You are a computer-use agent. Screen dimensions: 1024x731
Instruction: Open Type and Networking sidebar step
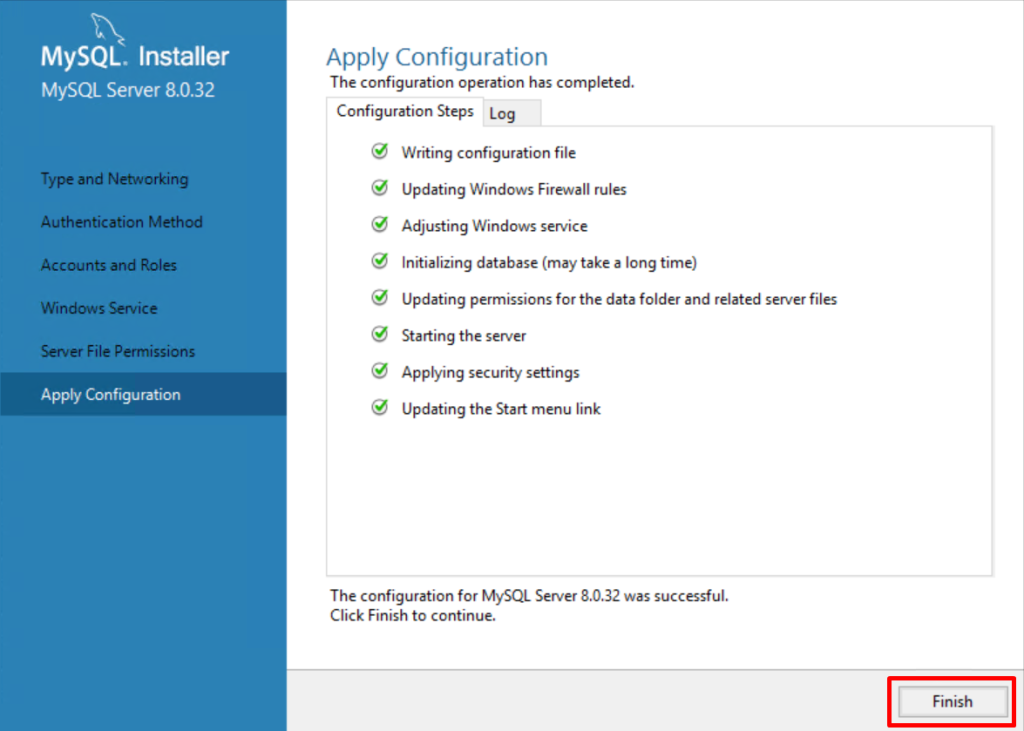coord(114,179)
